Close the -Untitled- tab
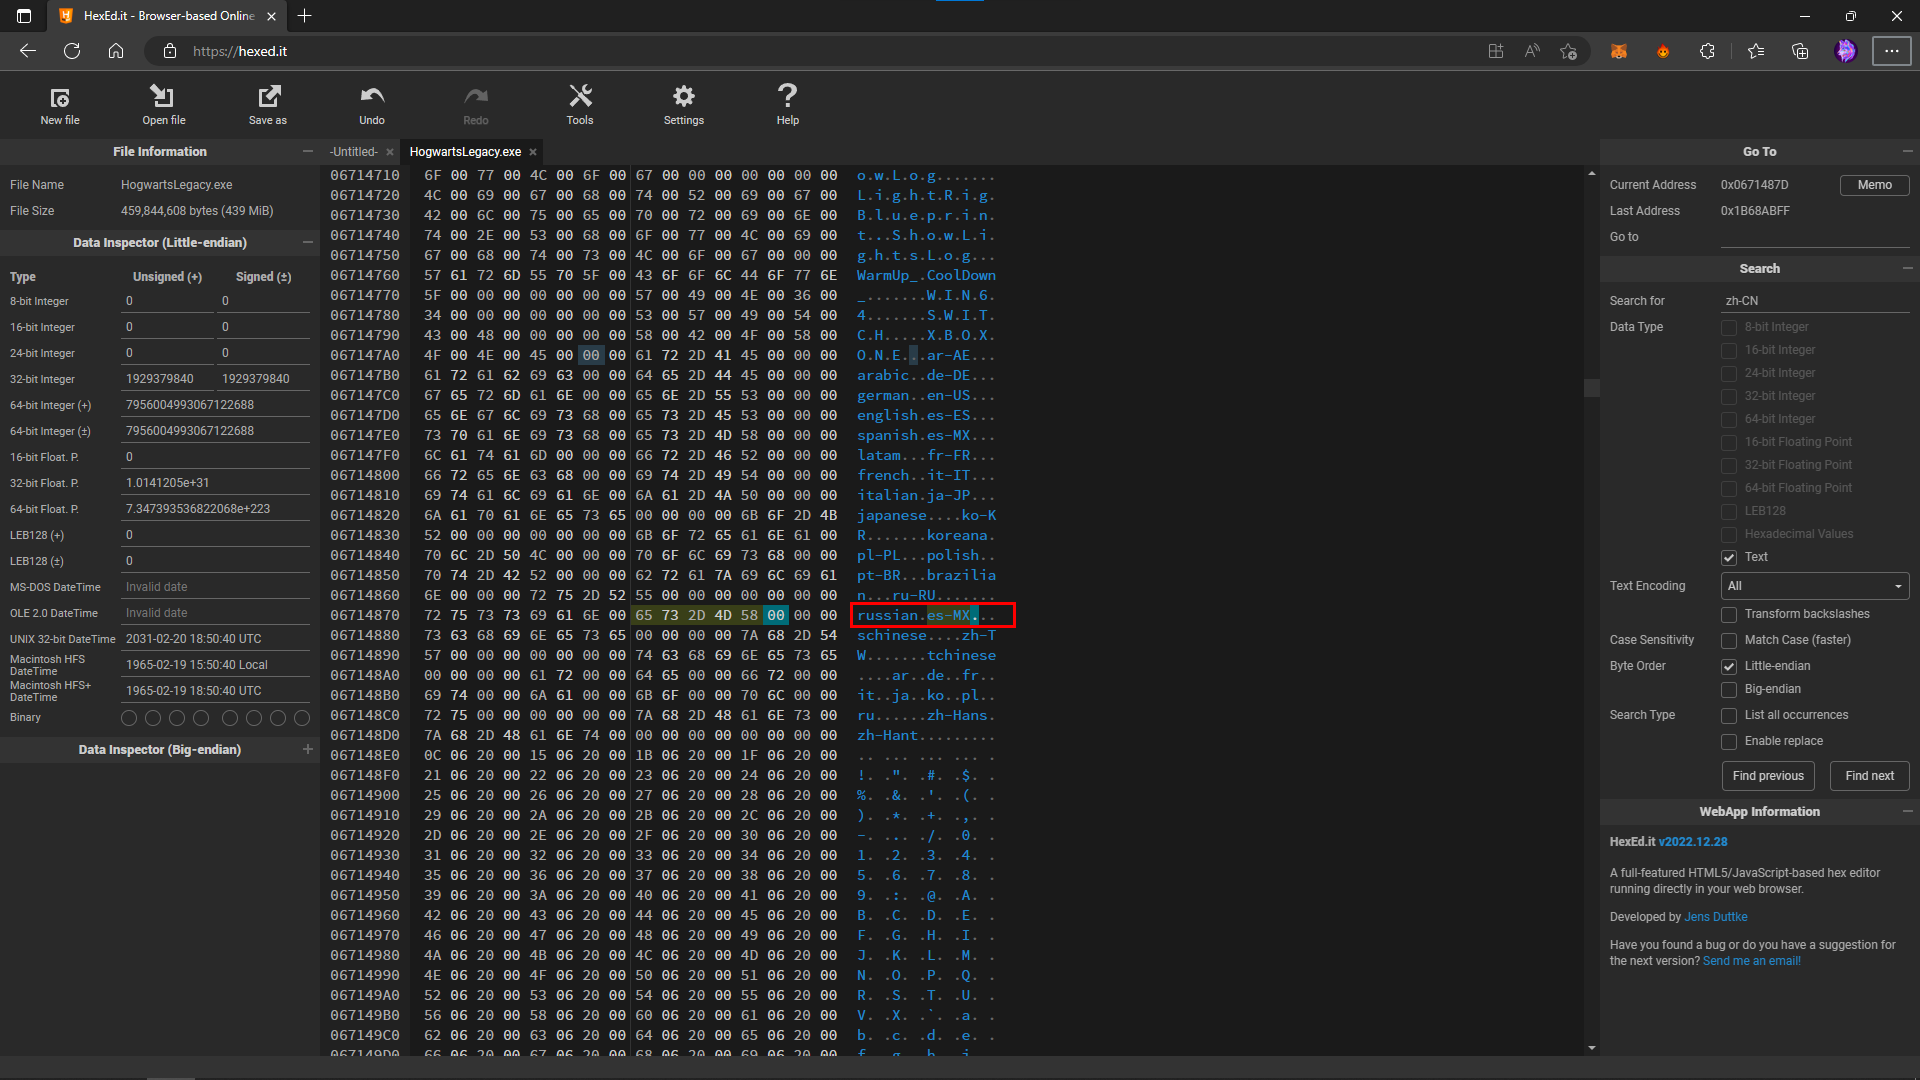Viewport: 1920px width, 1080px height. 390,152
